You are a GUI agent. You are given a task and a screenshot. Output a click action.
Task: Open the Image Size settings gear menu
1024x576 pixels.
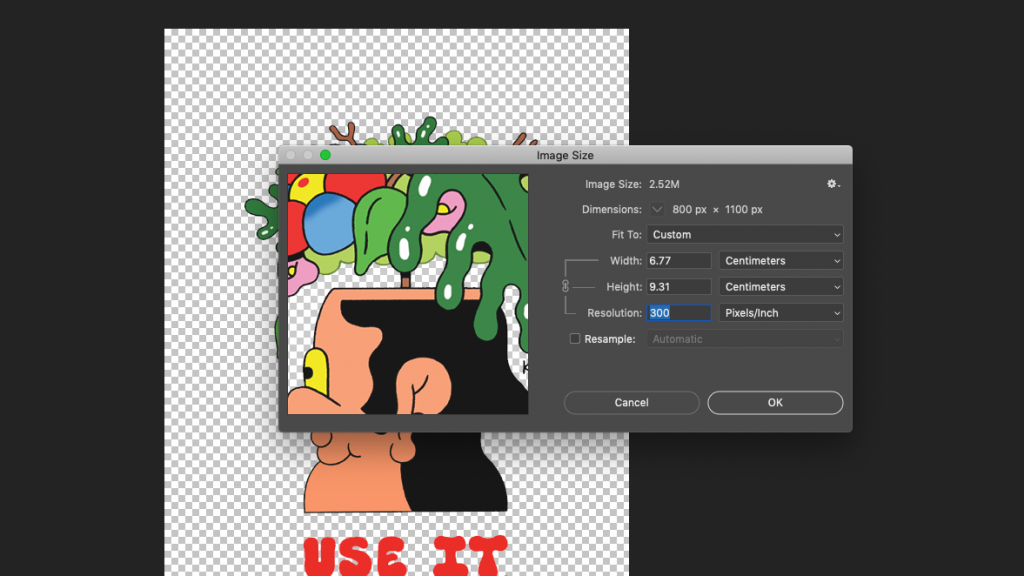(x=832, y=184)
